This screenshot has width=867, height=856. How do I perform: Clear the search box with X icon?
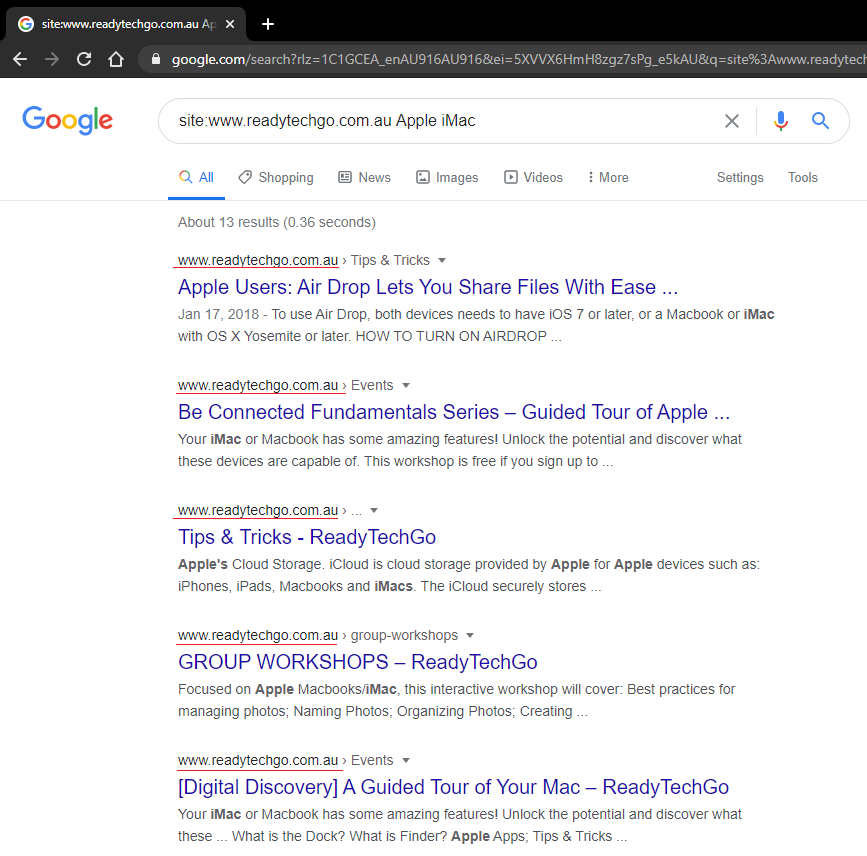tap(732, 121)
